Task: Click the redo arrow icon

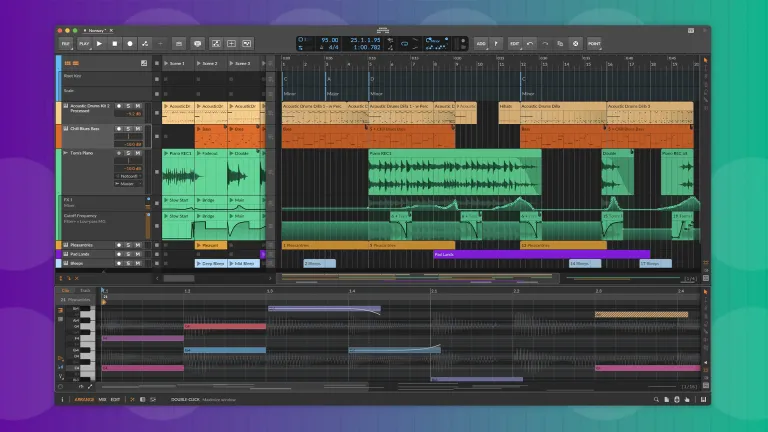Action: click(545, 44)
